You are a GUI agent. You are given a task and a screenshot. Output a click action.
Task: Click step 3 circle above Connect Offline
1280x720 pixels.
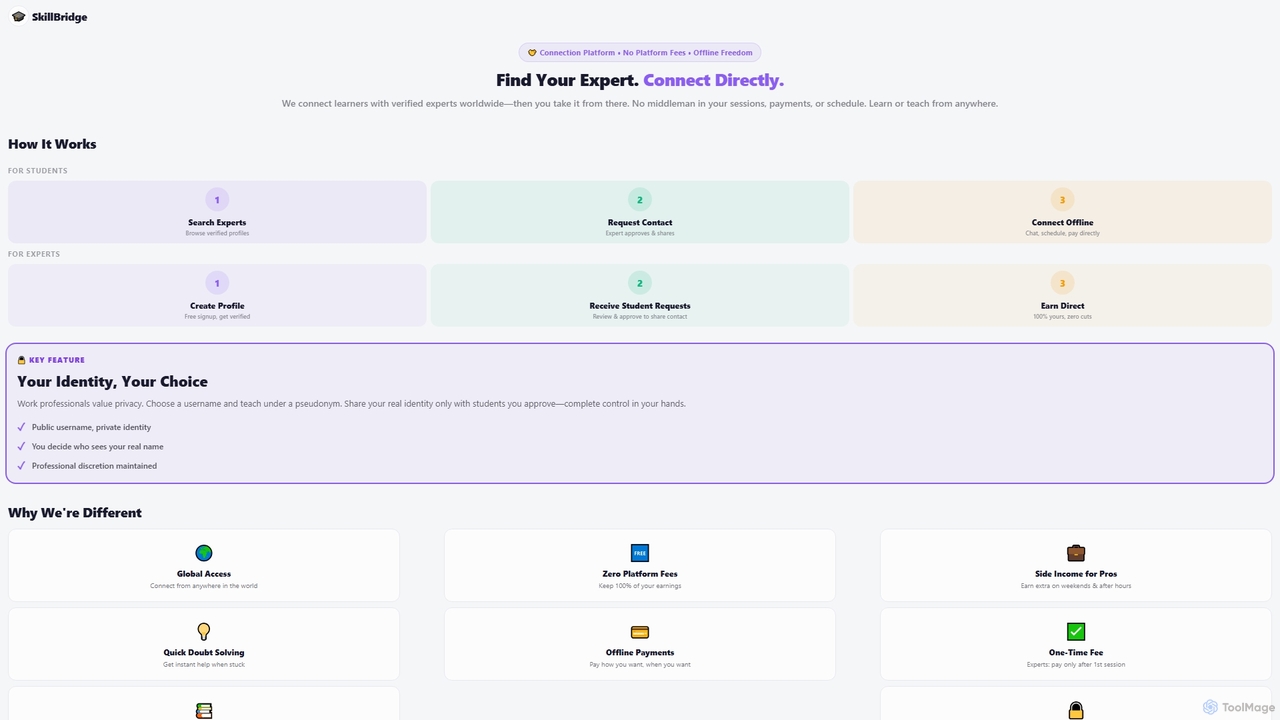click(x=1062, y=200)
